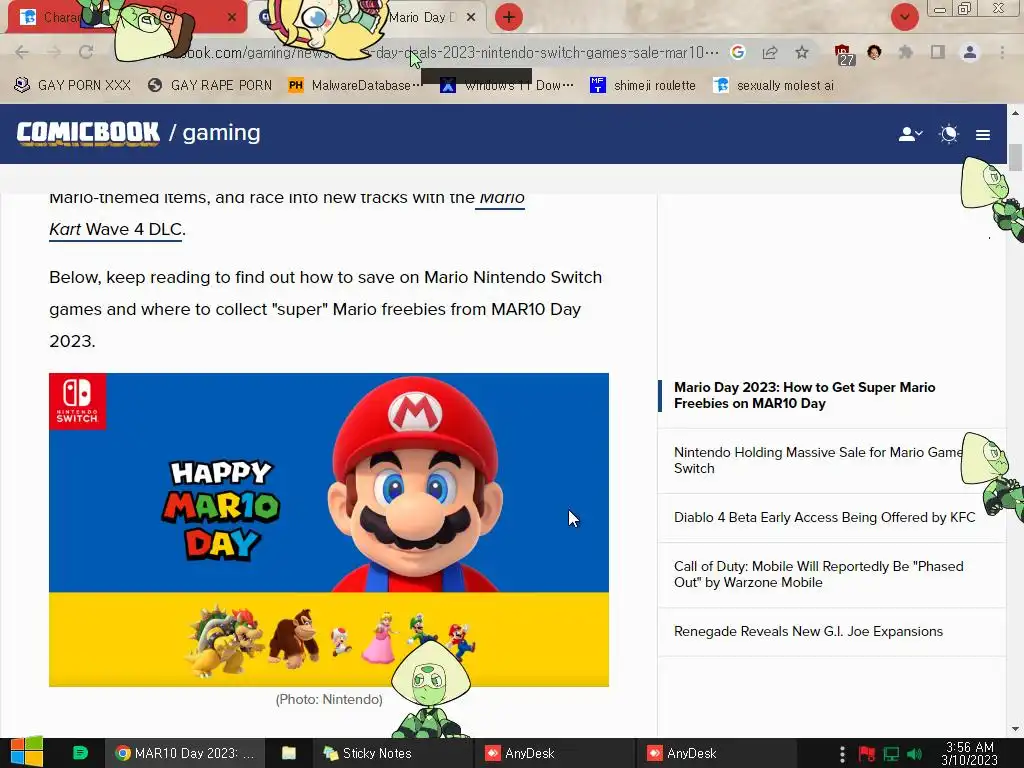Open the Chrome three-dot menu
The height and width of the screenshot is (768, 1024).
1002,52
